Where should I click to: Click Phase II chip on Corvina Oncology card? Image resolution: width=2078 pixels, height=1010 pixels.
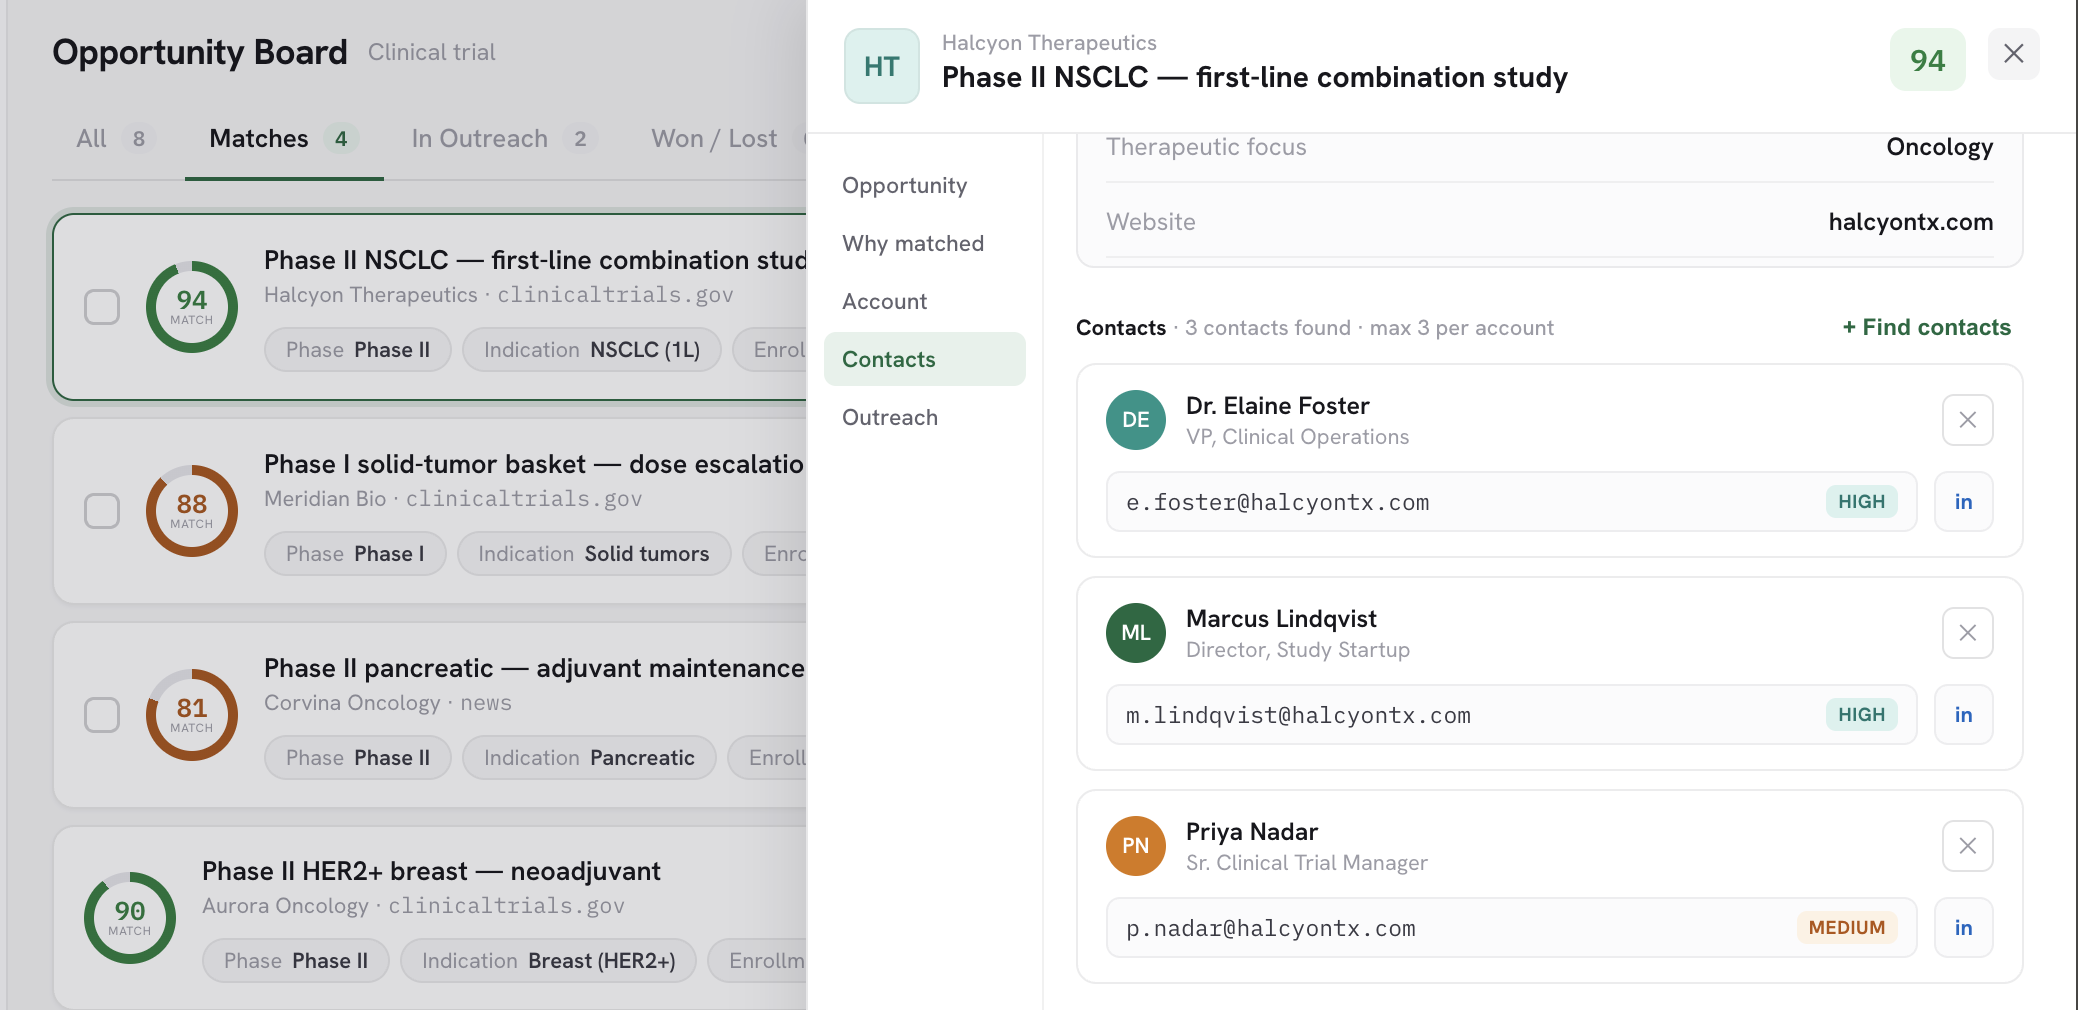[358, 758]
